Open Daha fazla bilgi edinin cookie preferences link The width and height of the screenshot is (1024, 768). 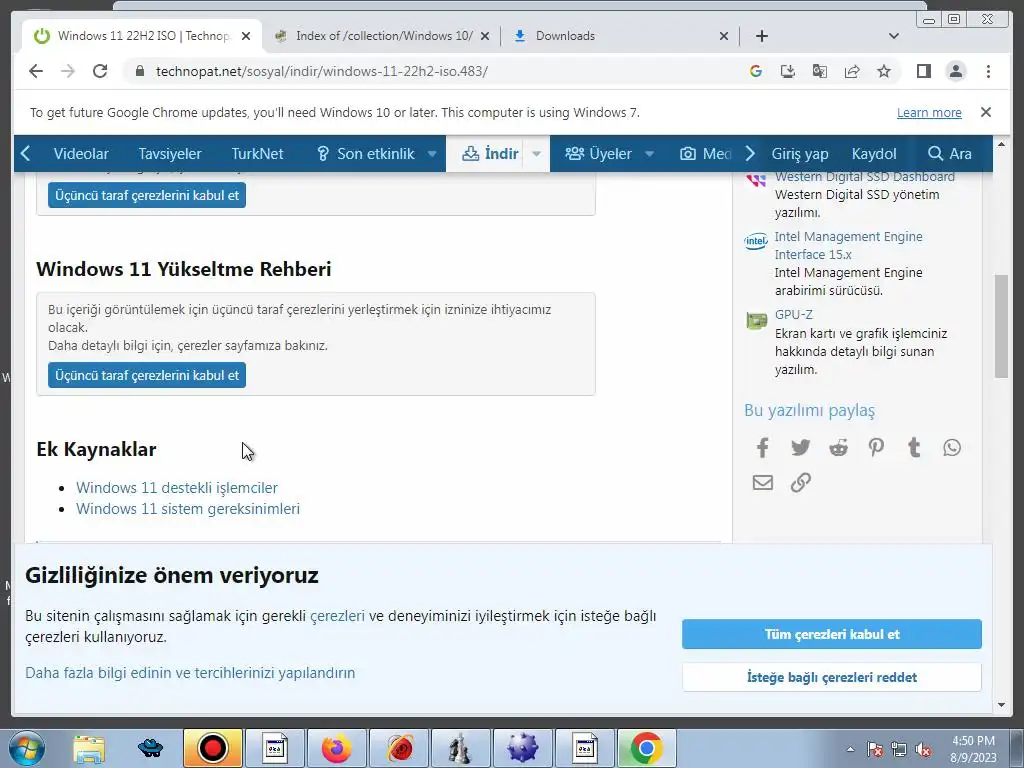pyautogui.click(x=190, y=673)
